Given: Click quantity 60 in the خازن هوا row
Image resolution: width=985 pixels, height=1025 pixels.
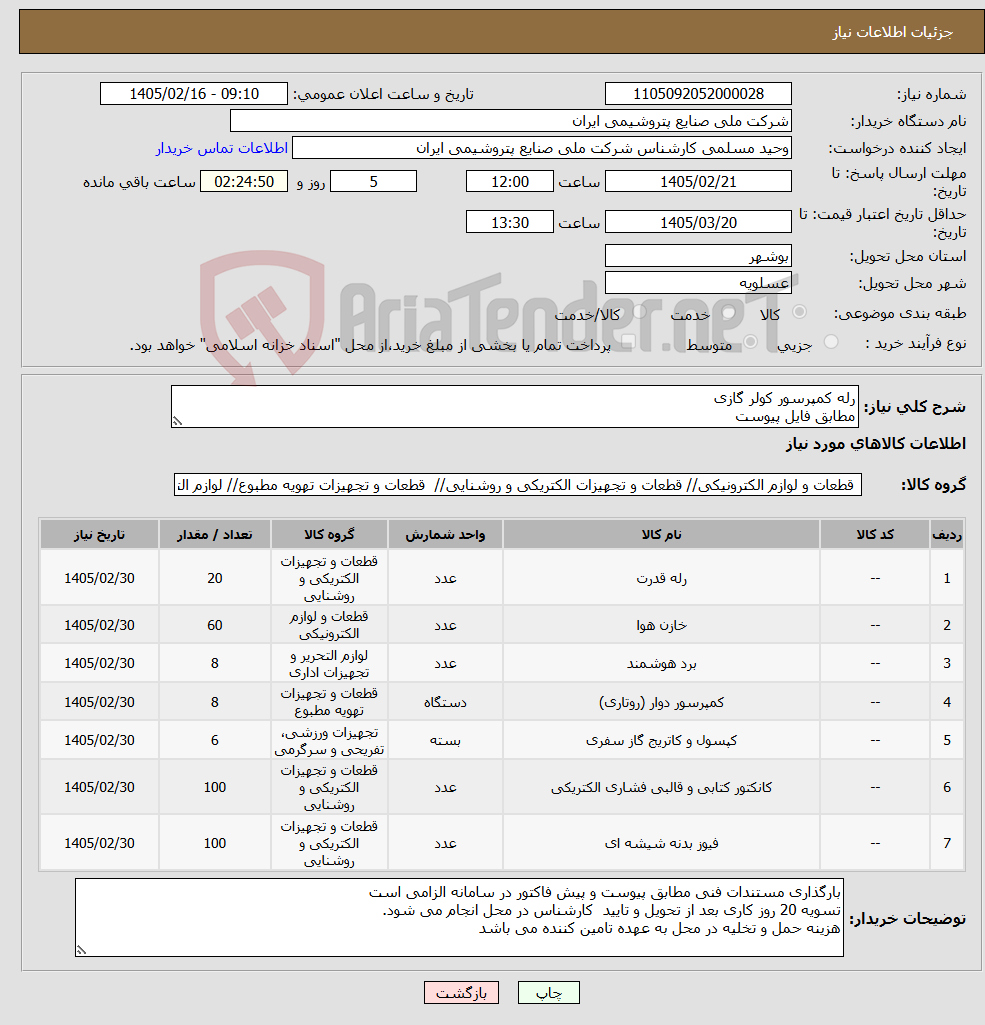Looking at the screenshot, I should (214, 626).
